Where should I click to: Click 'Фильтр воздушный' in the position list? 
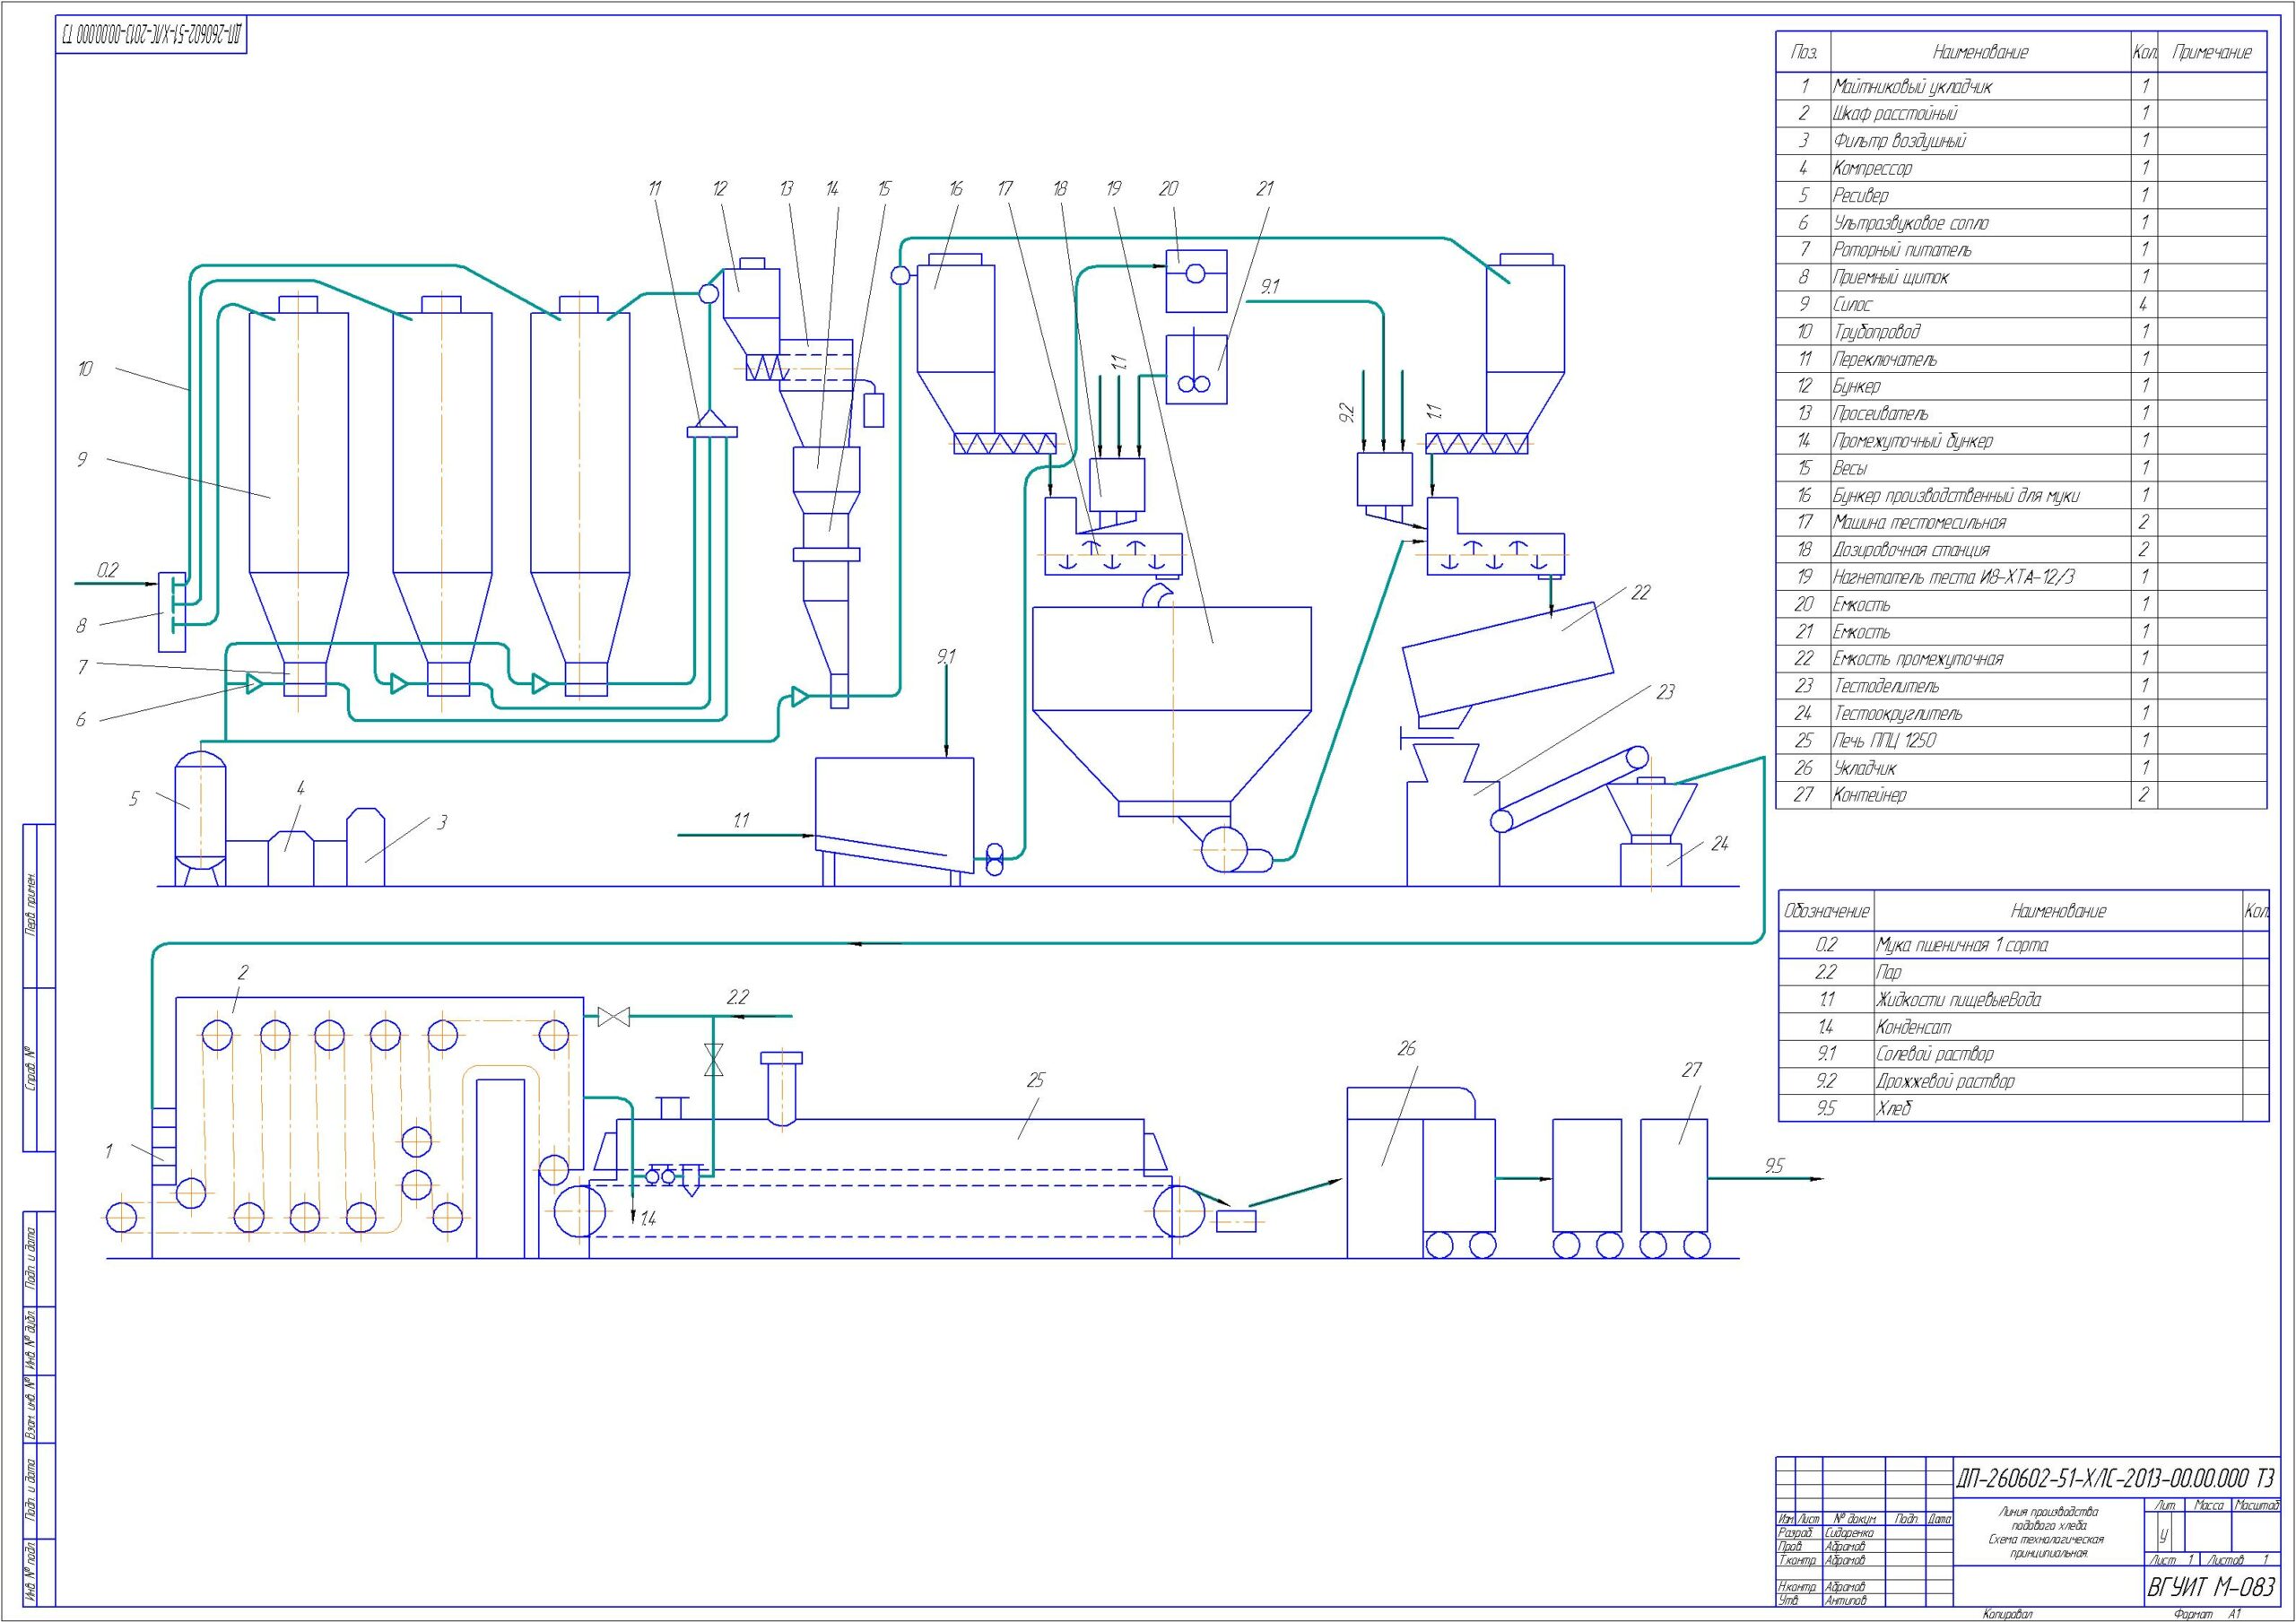point(1898,141)
